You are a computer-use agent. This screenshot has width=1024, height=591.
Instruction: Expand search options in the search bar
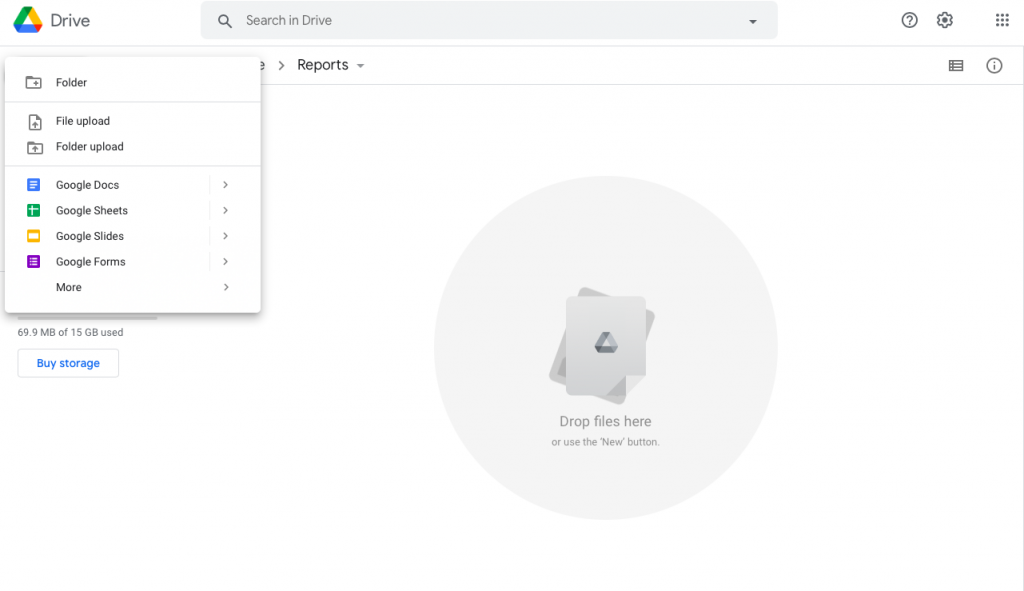click(752, 20)
